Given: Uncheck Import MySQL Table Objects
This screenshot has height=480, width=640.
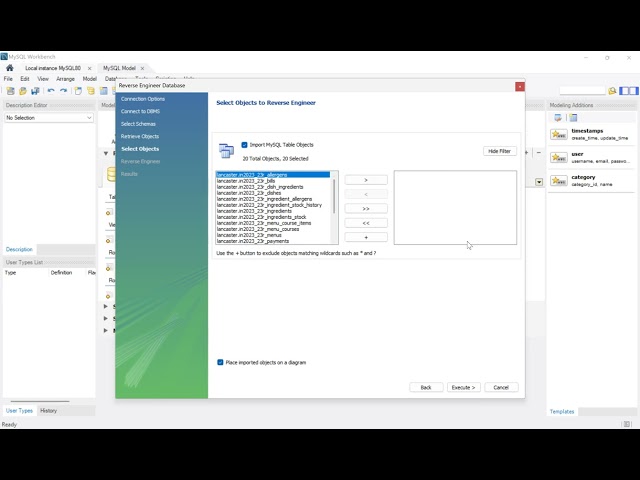Looking at the screenshot, I should tap(244, 145).
